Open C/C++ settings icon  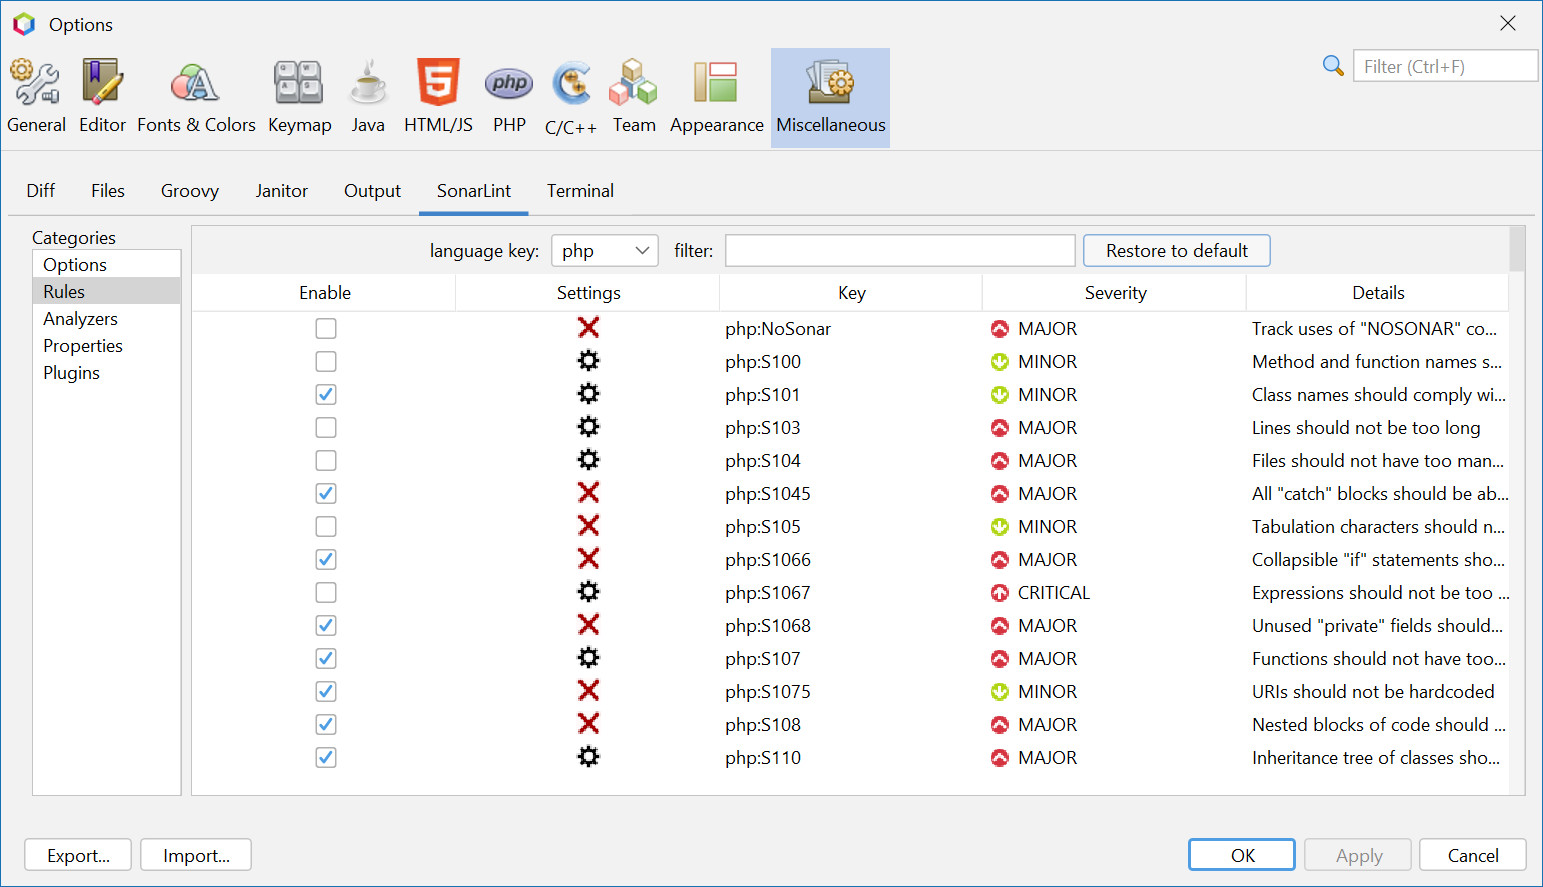[x=570, y=95]
